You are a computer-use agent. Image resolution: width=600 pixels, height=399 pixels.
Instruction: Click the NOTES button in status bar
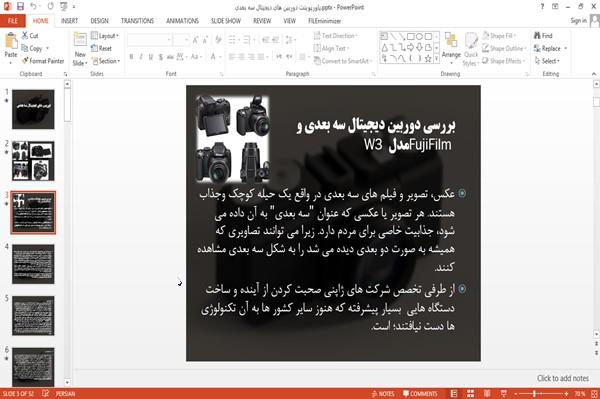pyautogui.click(x=383, y=394)
